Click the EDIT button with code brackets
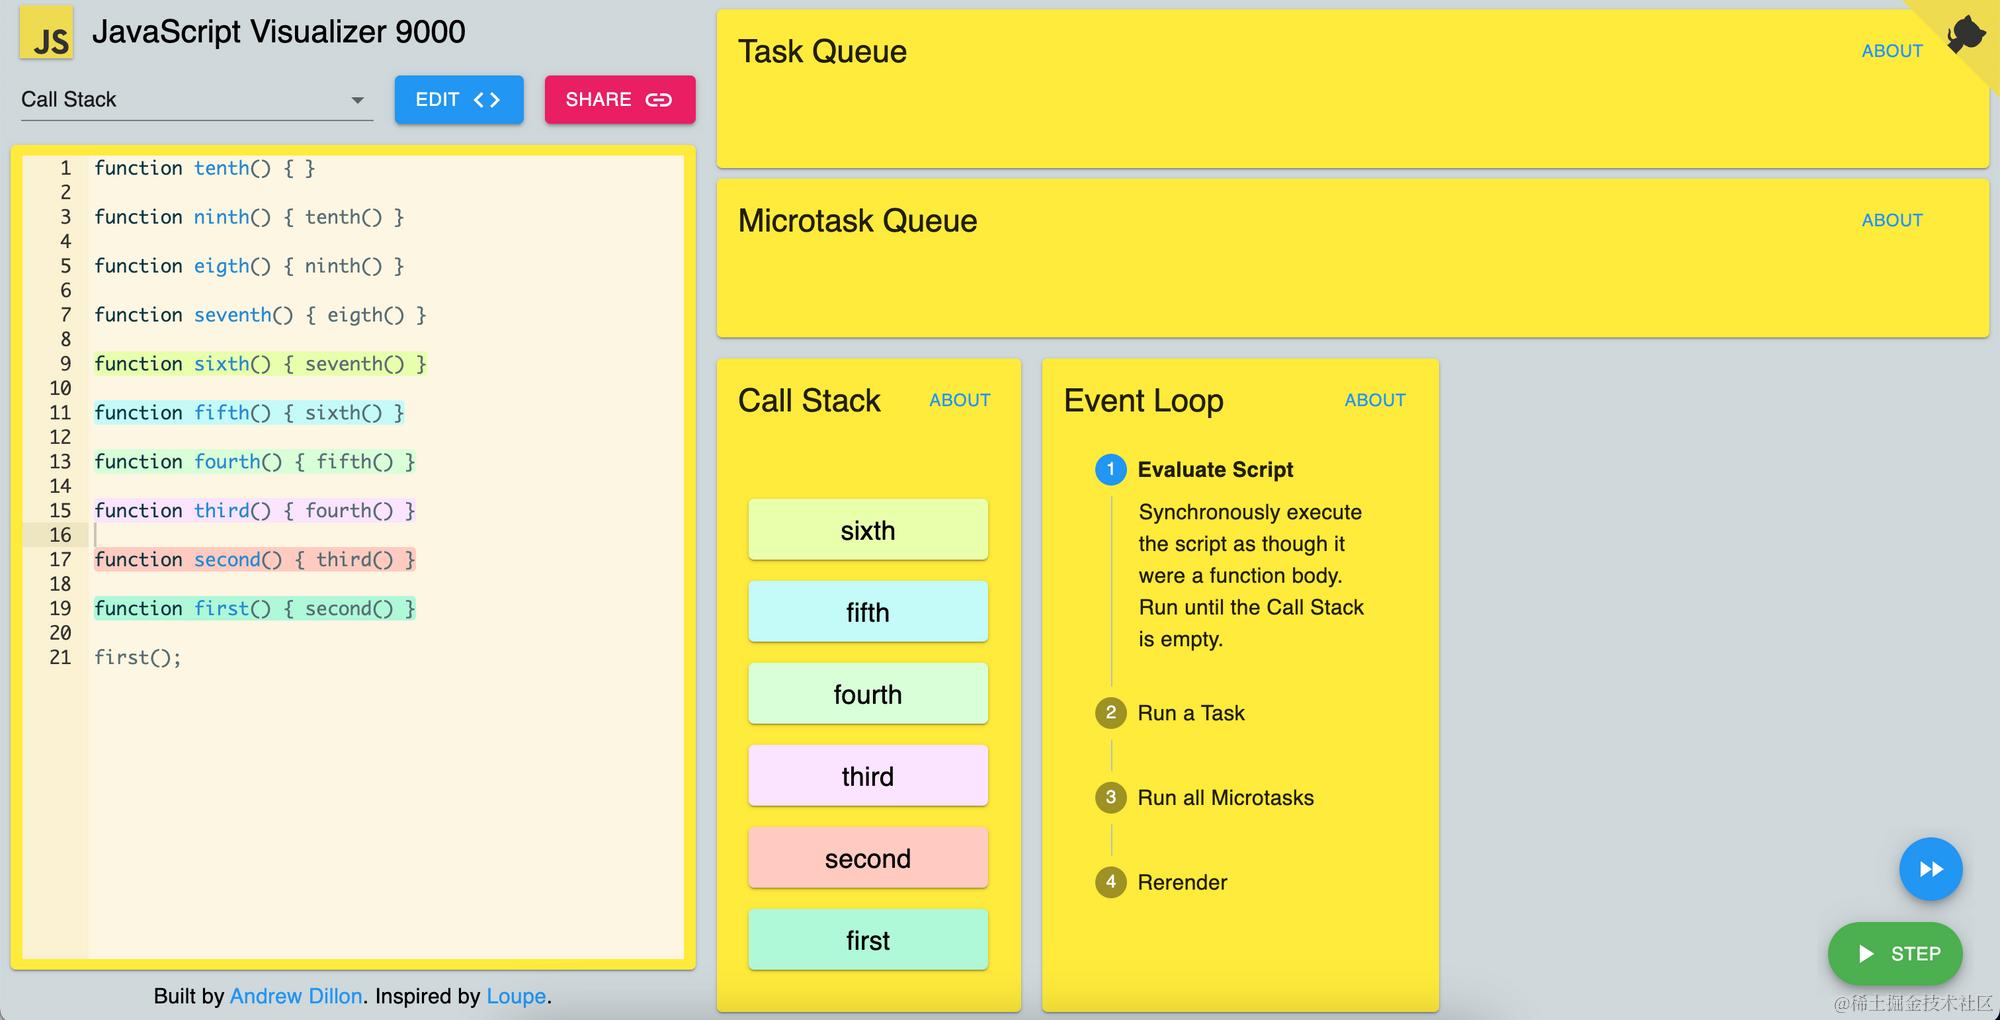 click(x=458, y=99)
